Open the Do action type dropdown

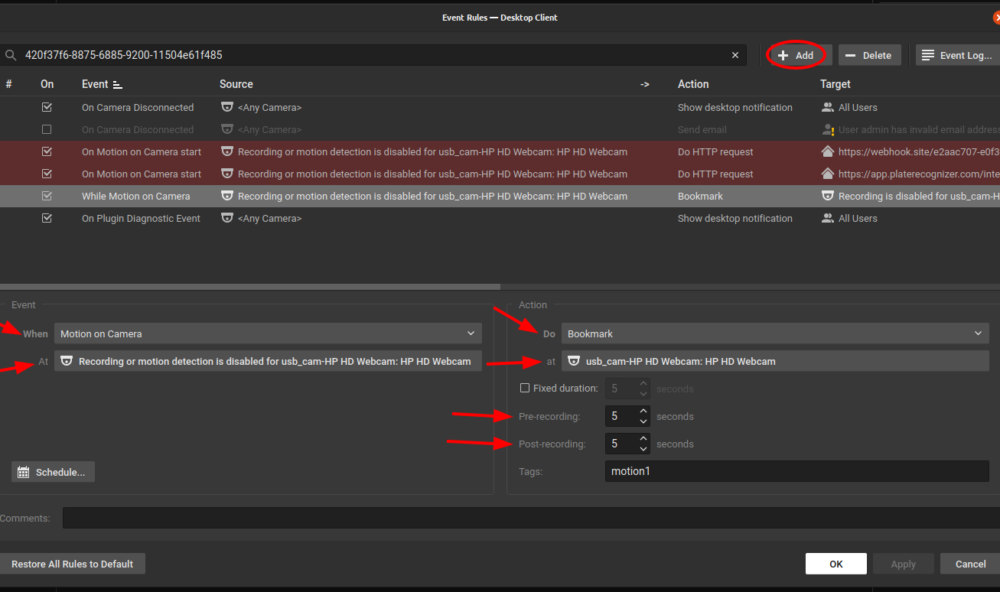point(775,334)
